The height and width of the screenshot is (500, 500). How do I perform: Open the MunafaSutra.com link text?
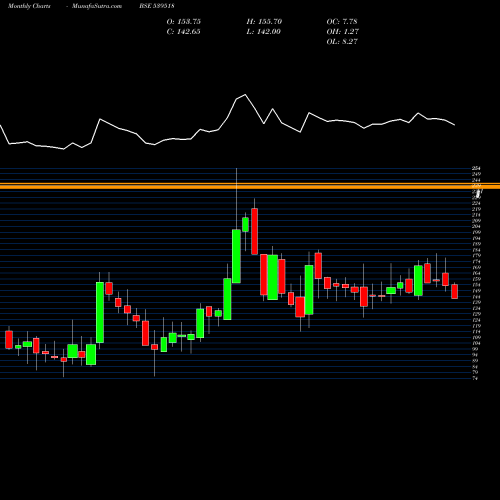tap(97, 6)
